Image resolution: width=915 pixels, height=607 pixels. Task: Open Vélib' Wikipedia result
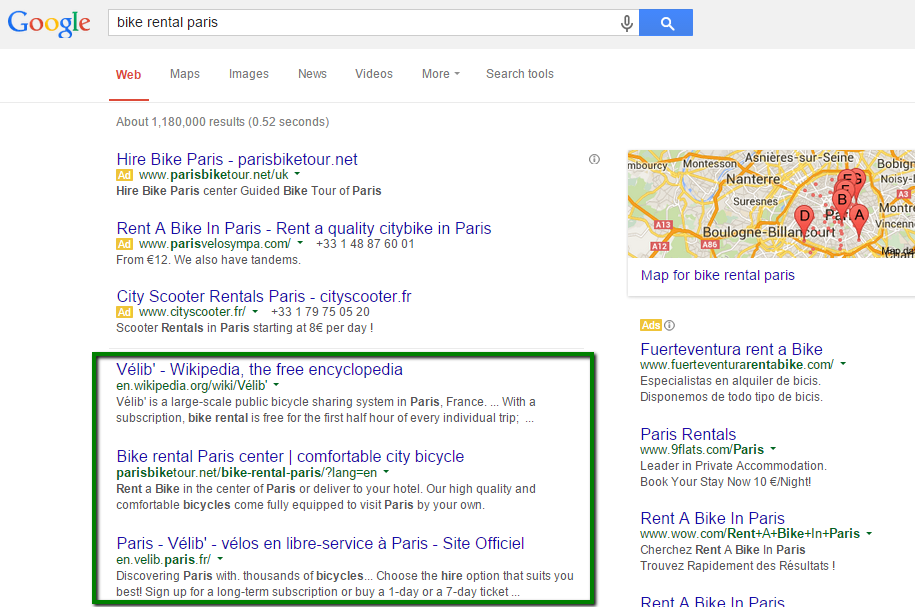click(x=260, y=369)
